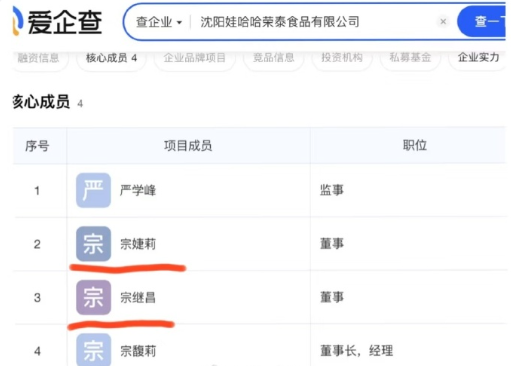Click the 宗 avatar icon for 宗馥莉
Image resolution: width=511 pixels, height=366 pixels.
point(93,350)
